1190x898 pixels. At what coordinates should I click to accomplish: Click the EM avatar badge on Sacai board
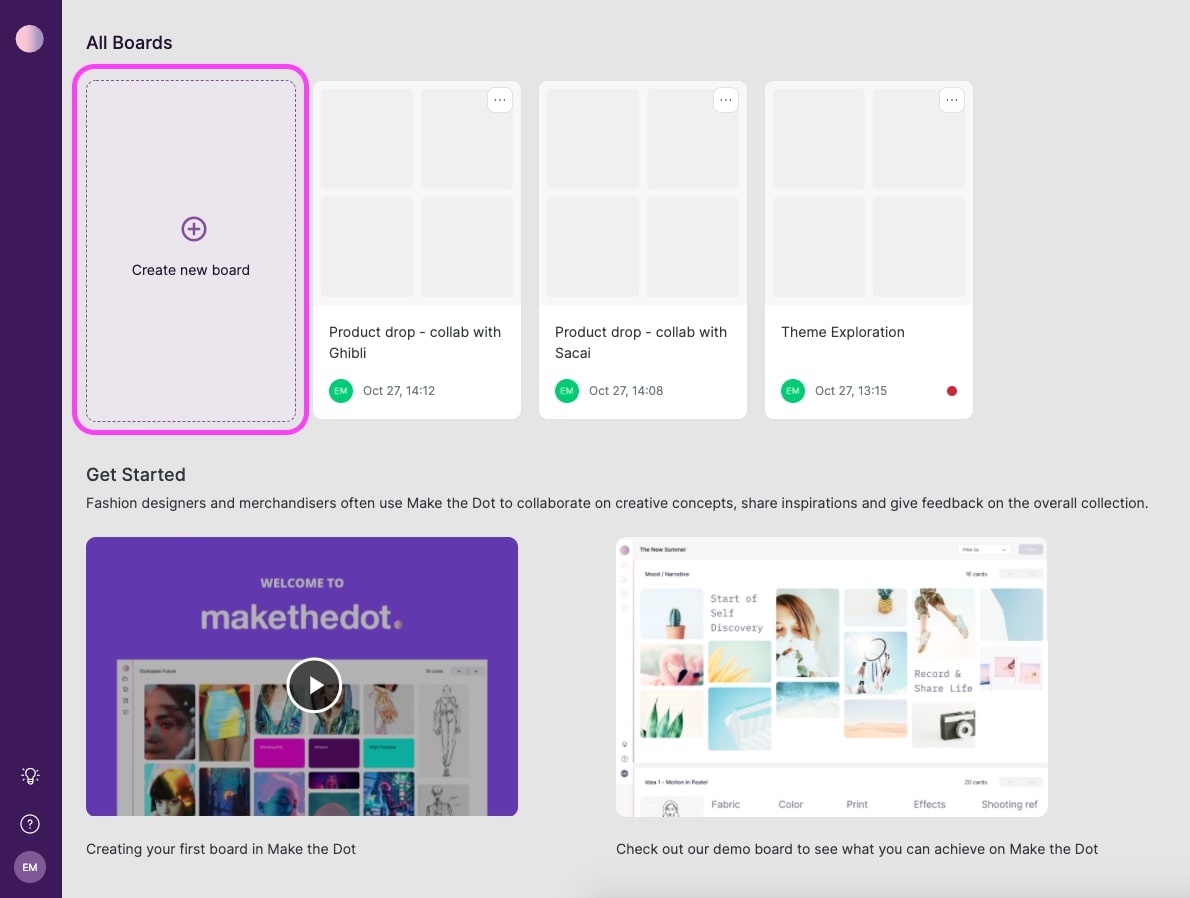coord(567,391)
